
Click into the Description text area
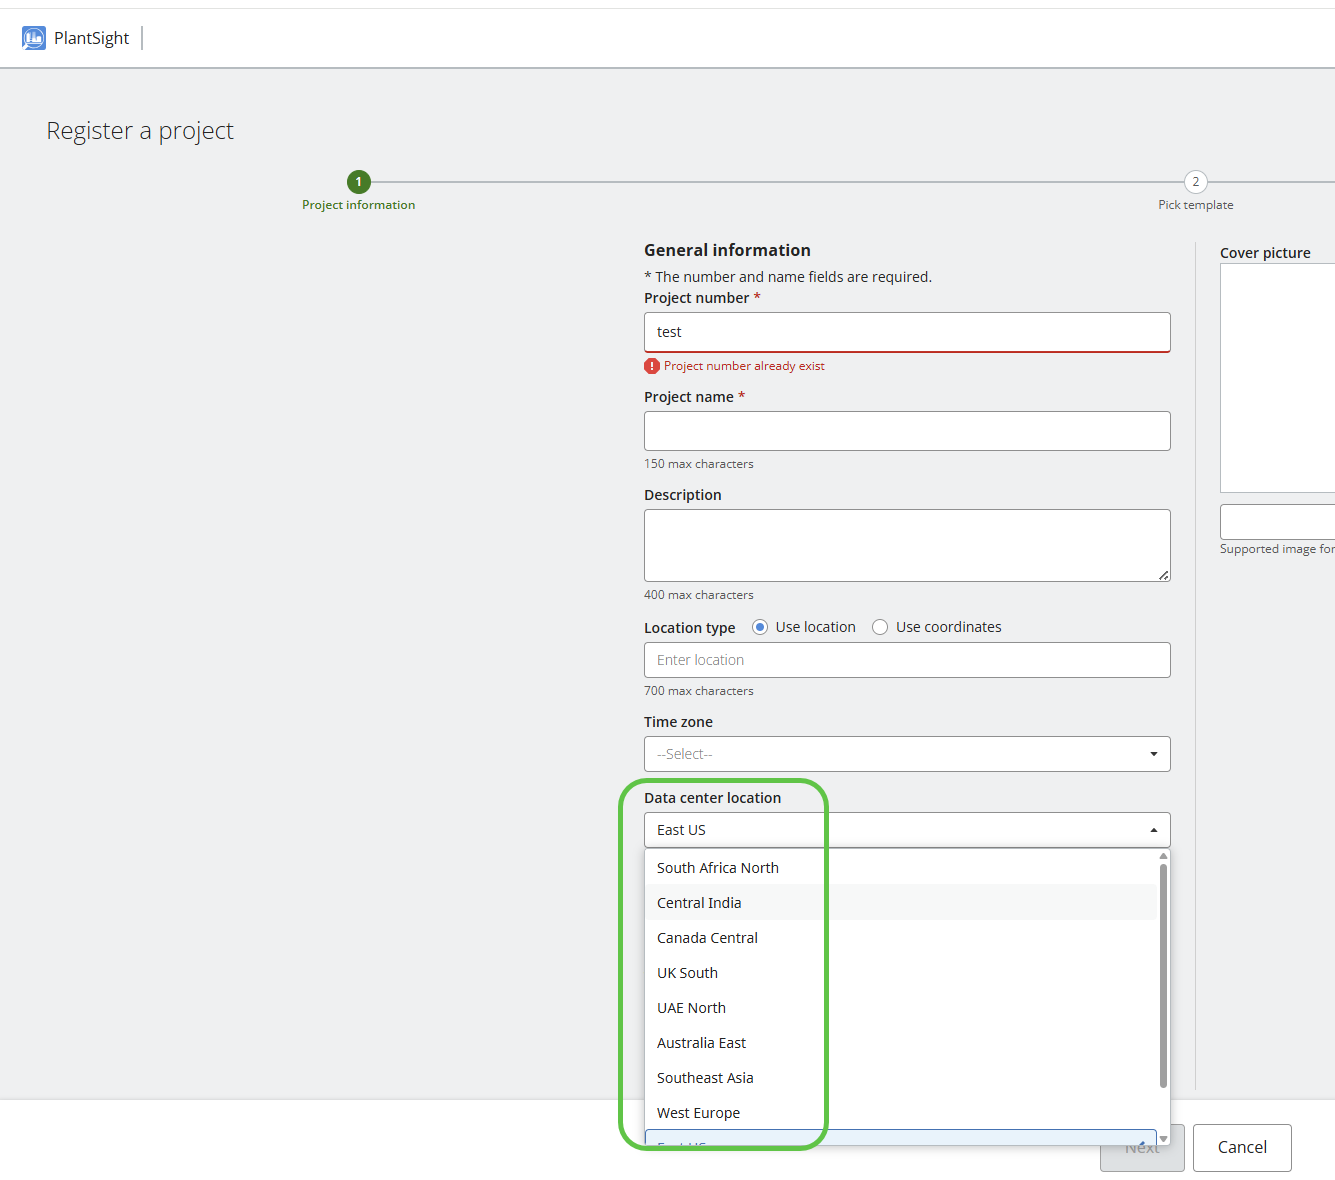(907, 545)
